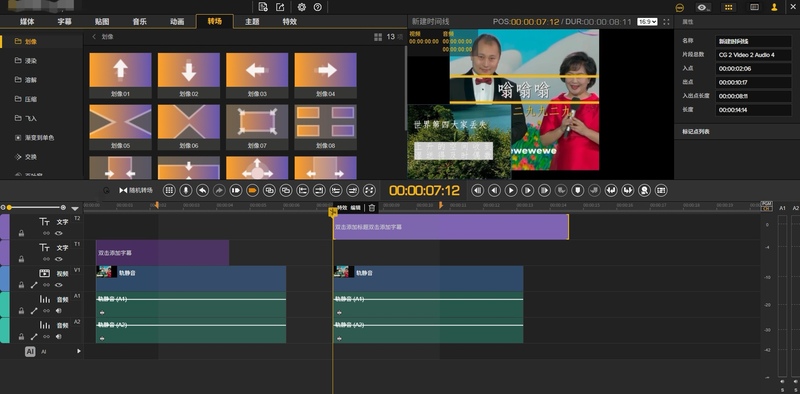Screen dimensions: 800x394
Task: Click the keyframe line icon on track A1
Action: pyautogui.click(x=34, y=311)
